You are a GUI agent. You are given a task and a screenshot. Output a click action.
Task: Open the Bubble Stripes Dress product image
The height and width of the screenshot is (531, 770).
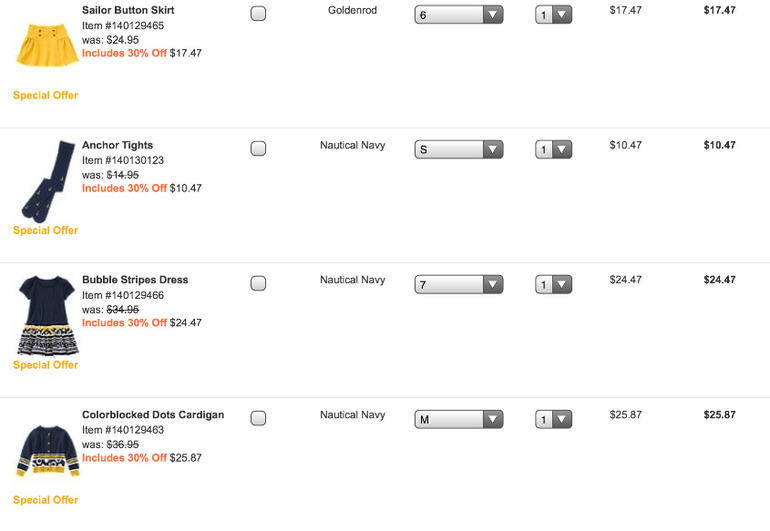tap(46, 315)
